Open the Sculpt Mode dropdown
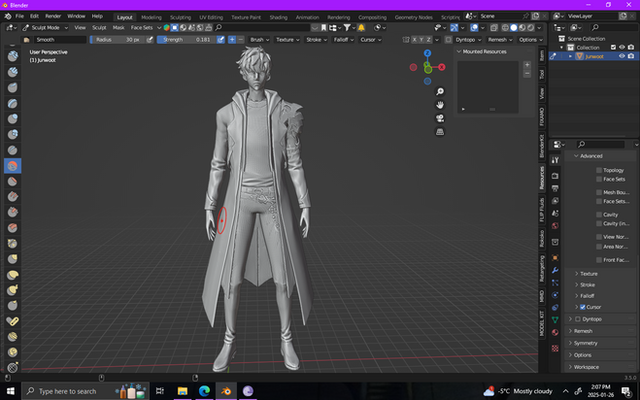The height and width of the screenshot is (400, 640). click(44, 28)
